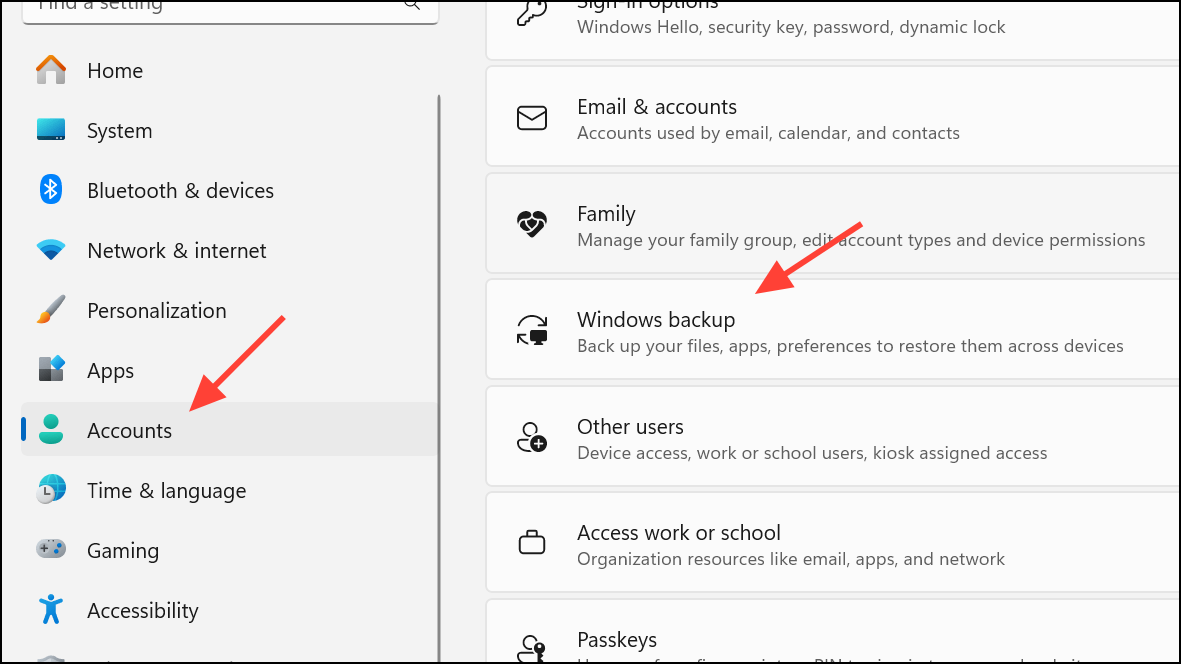Select Apps in the sidebar
1181x664 pixels.
230,370
